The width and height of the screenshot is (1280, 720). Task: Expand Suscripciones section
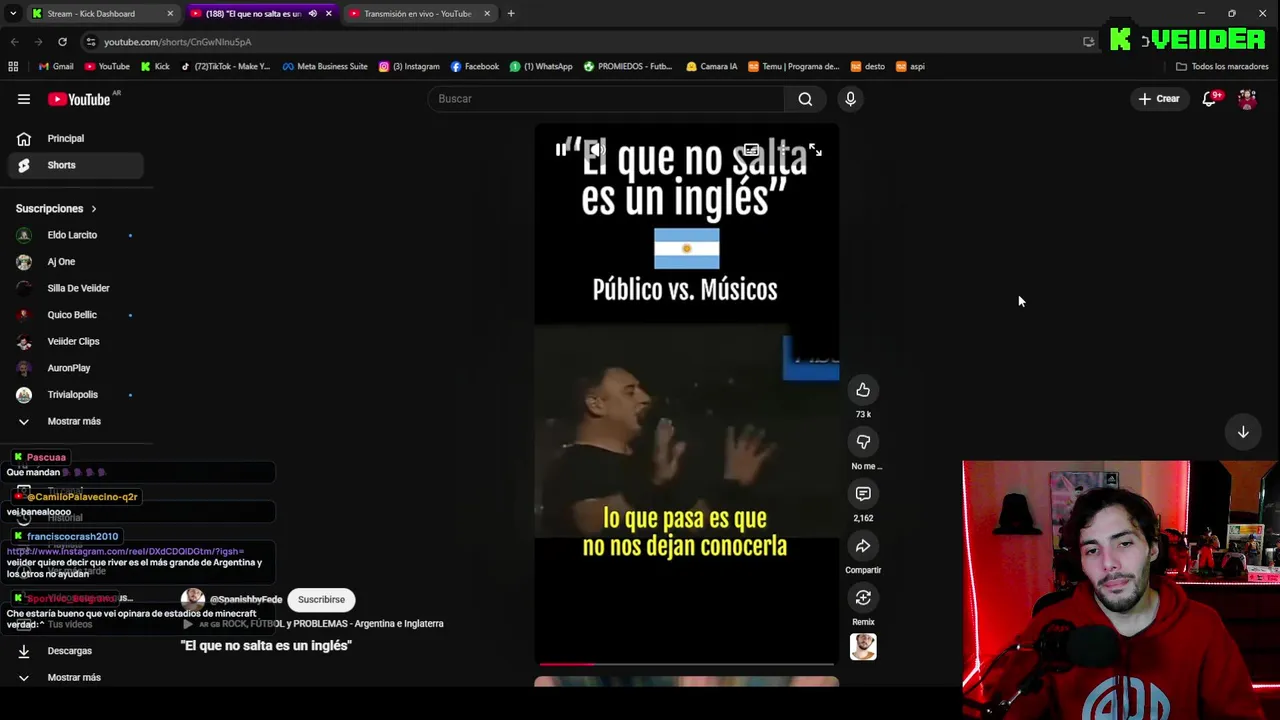(56, 209)
